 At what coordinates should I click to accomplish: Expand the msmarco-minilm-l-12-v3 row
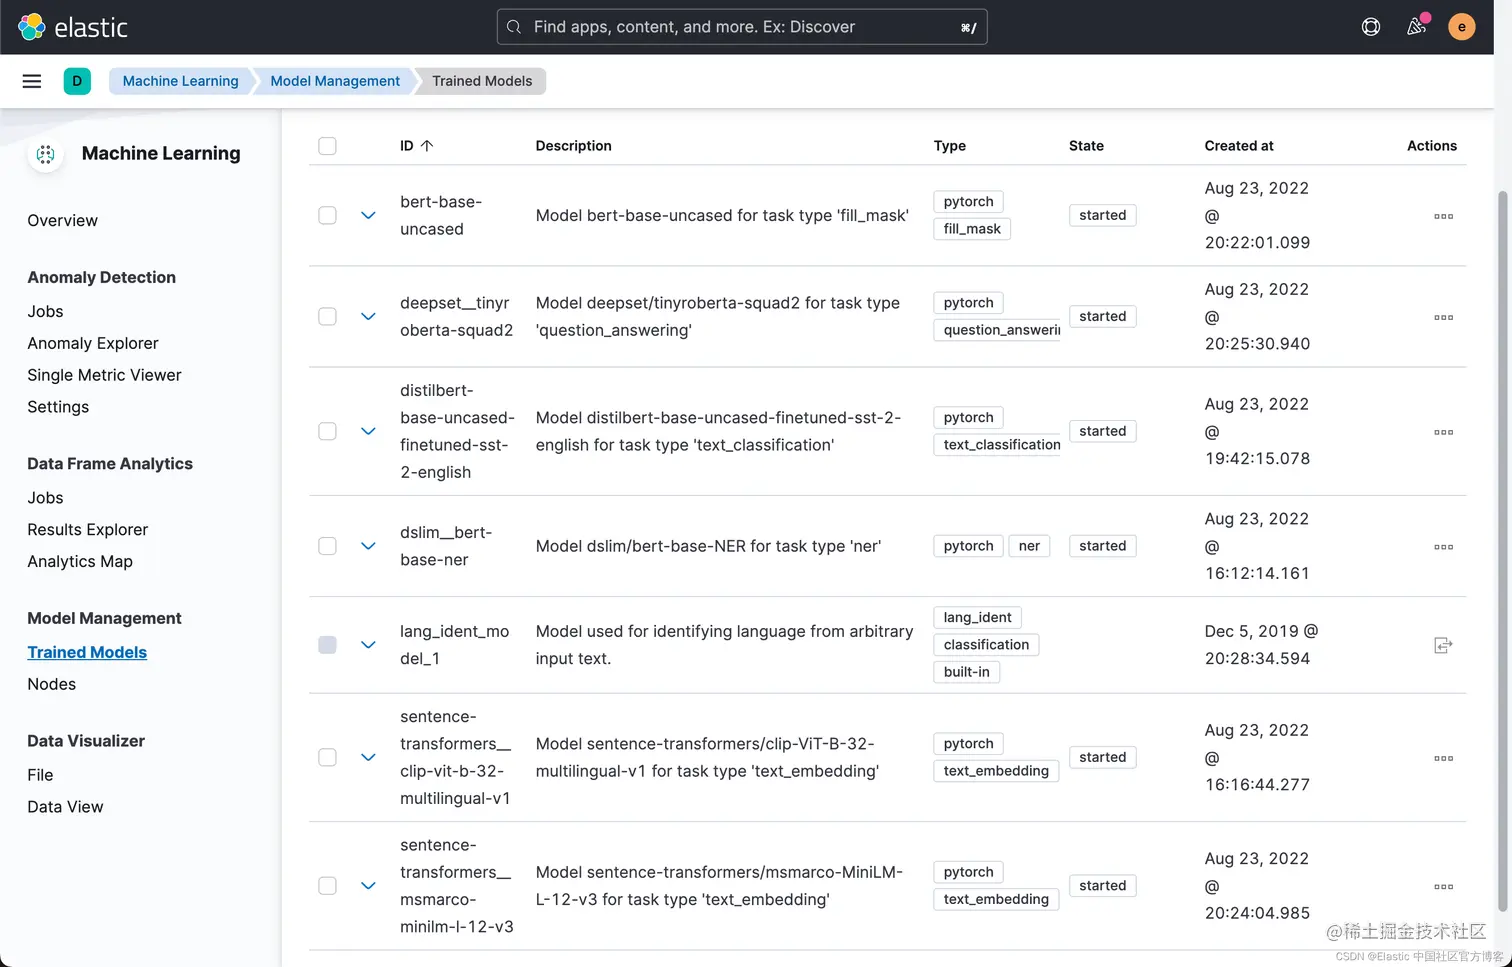[x=368, y=886]
